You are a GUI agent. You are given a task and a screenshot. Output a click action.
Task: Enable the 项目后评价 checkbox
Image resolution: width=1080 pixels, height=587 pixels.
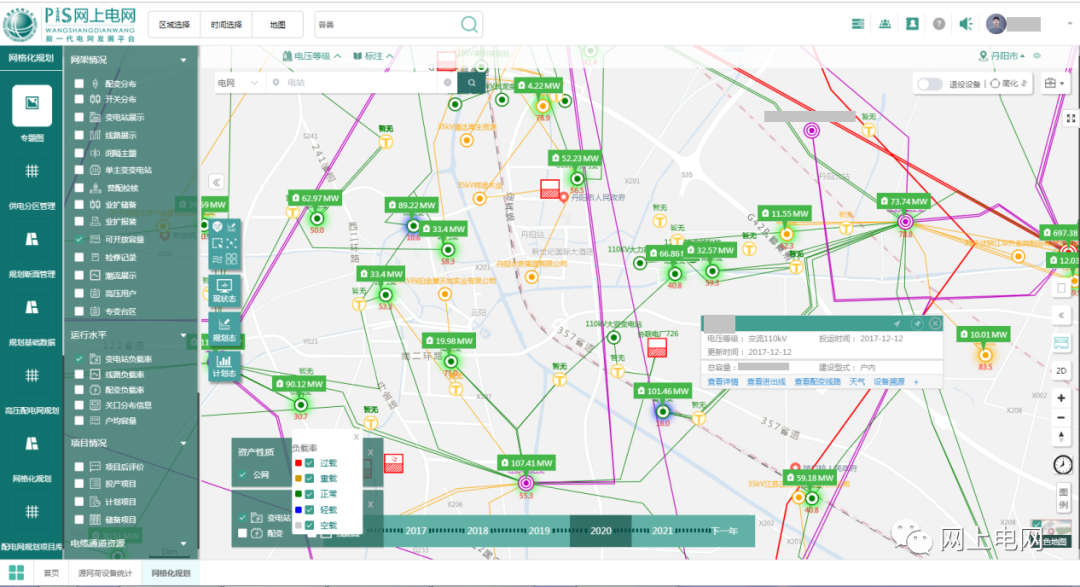point(79,466)
